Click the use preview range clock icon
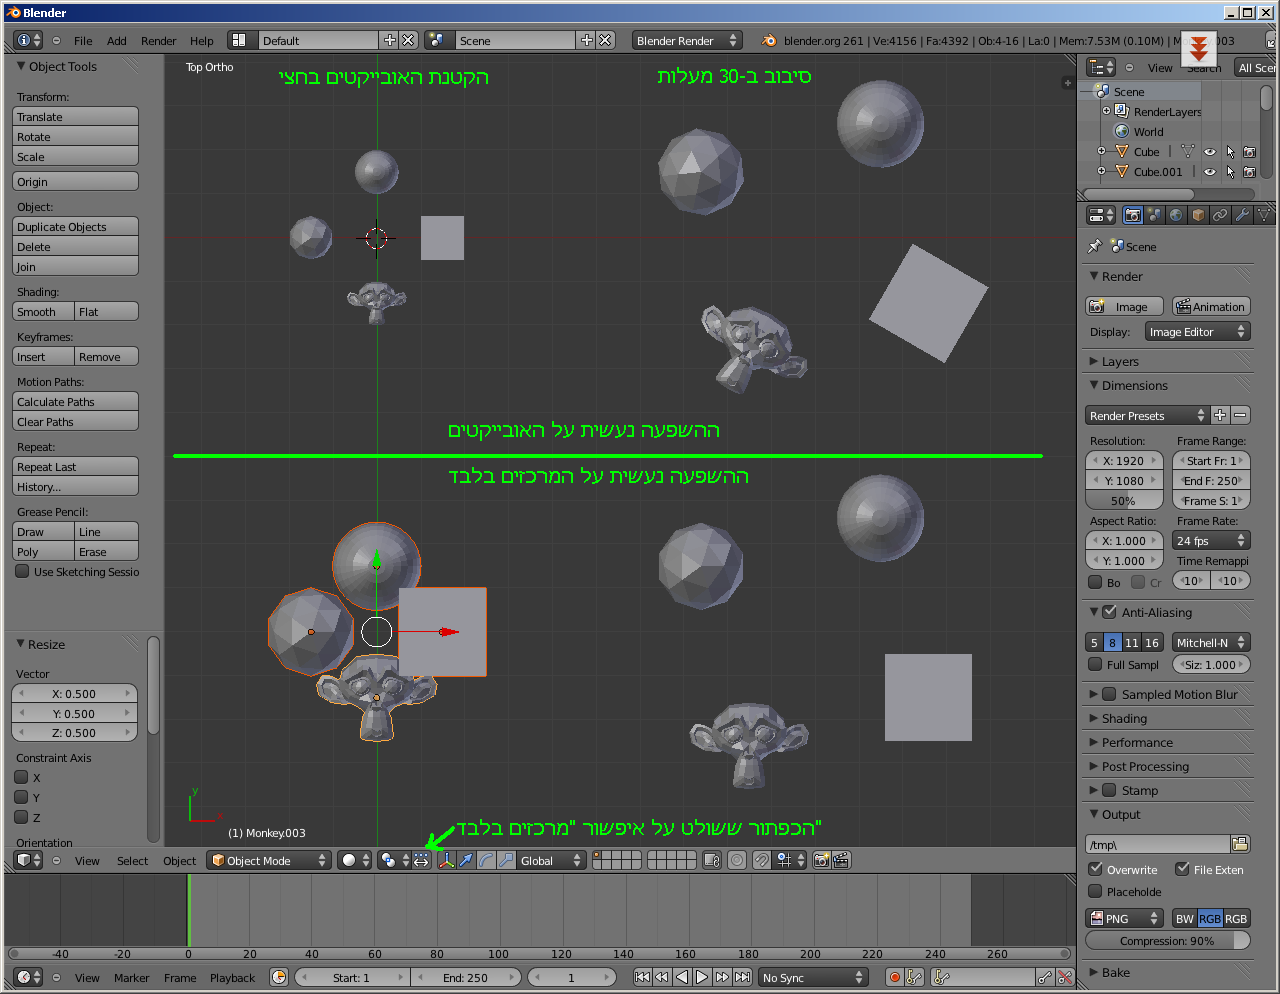Screen dimensions: 1280x994 [x=279, y=977]
